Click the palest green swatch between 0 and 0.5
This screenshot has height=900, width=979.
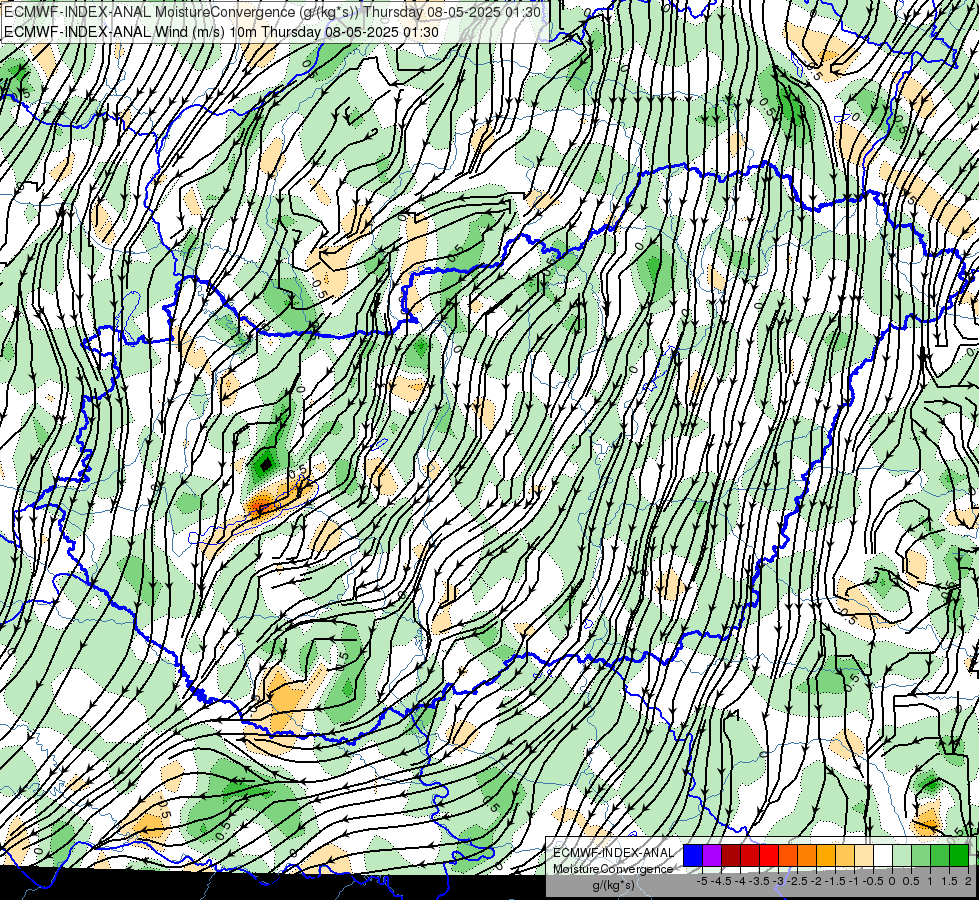pos(902,856)
